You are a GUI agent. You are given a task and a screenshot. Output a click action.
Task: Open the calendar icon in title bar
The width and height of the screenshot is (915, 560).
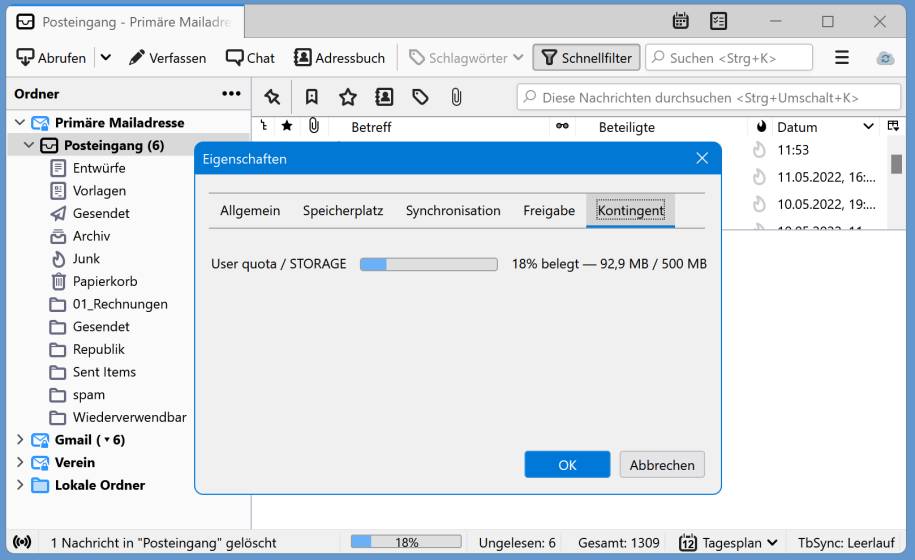click(x=681, y=21)
